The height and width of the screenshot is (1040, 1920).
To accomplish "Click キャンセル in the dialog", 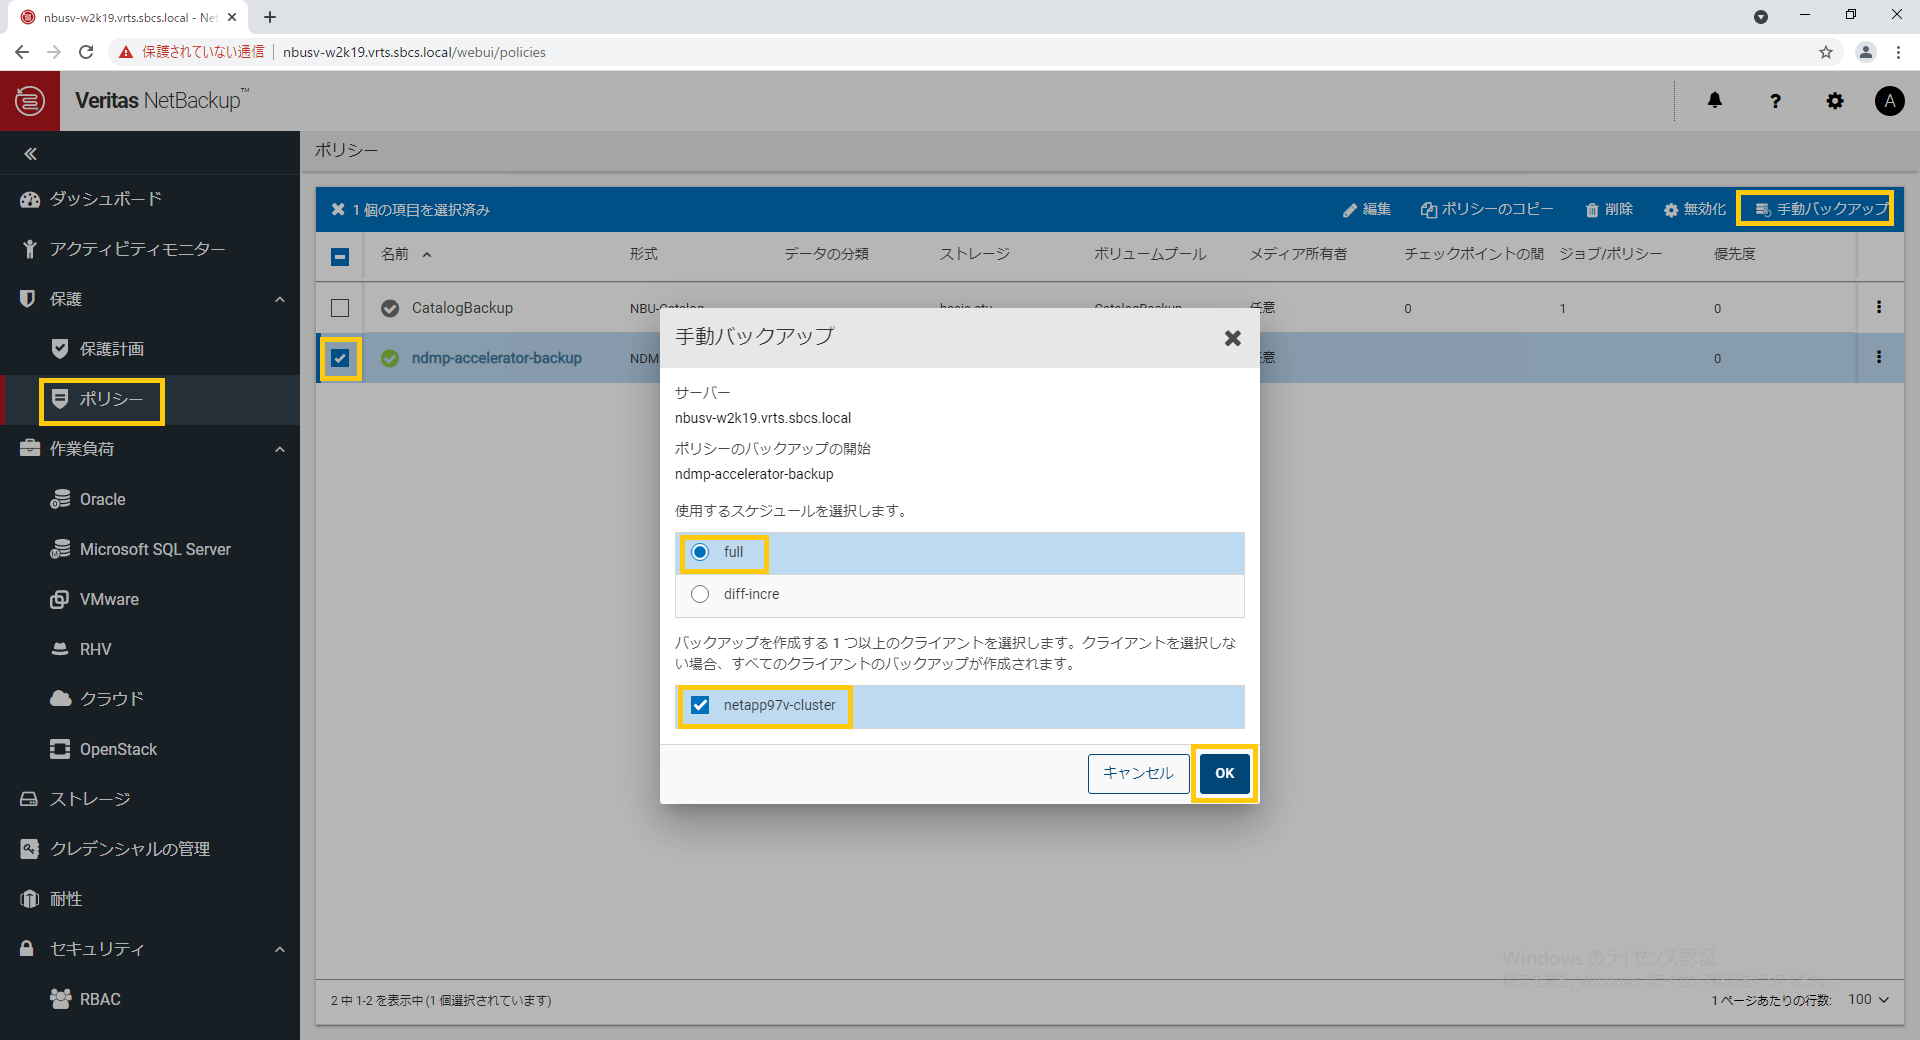I will [x=1138, y=773].
